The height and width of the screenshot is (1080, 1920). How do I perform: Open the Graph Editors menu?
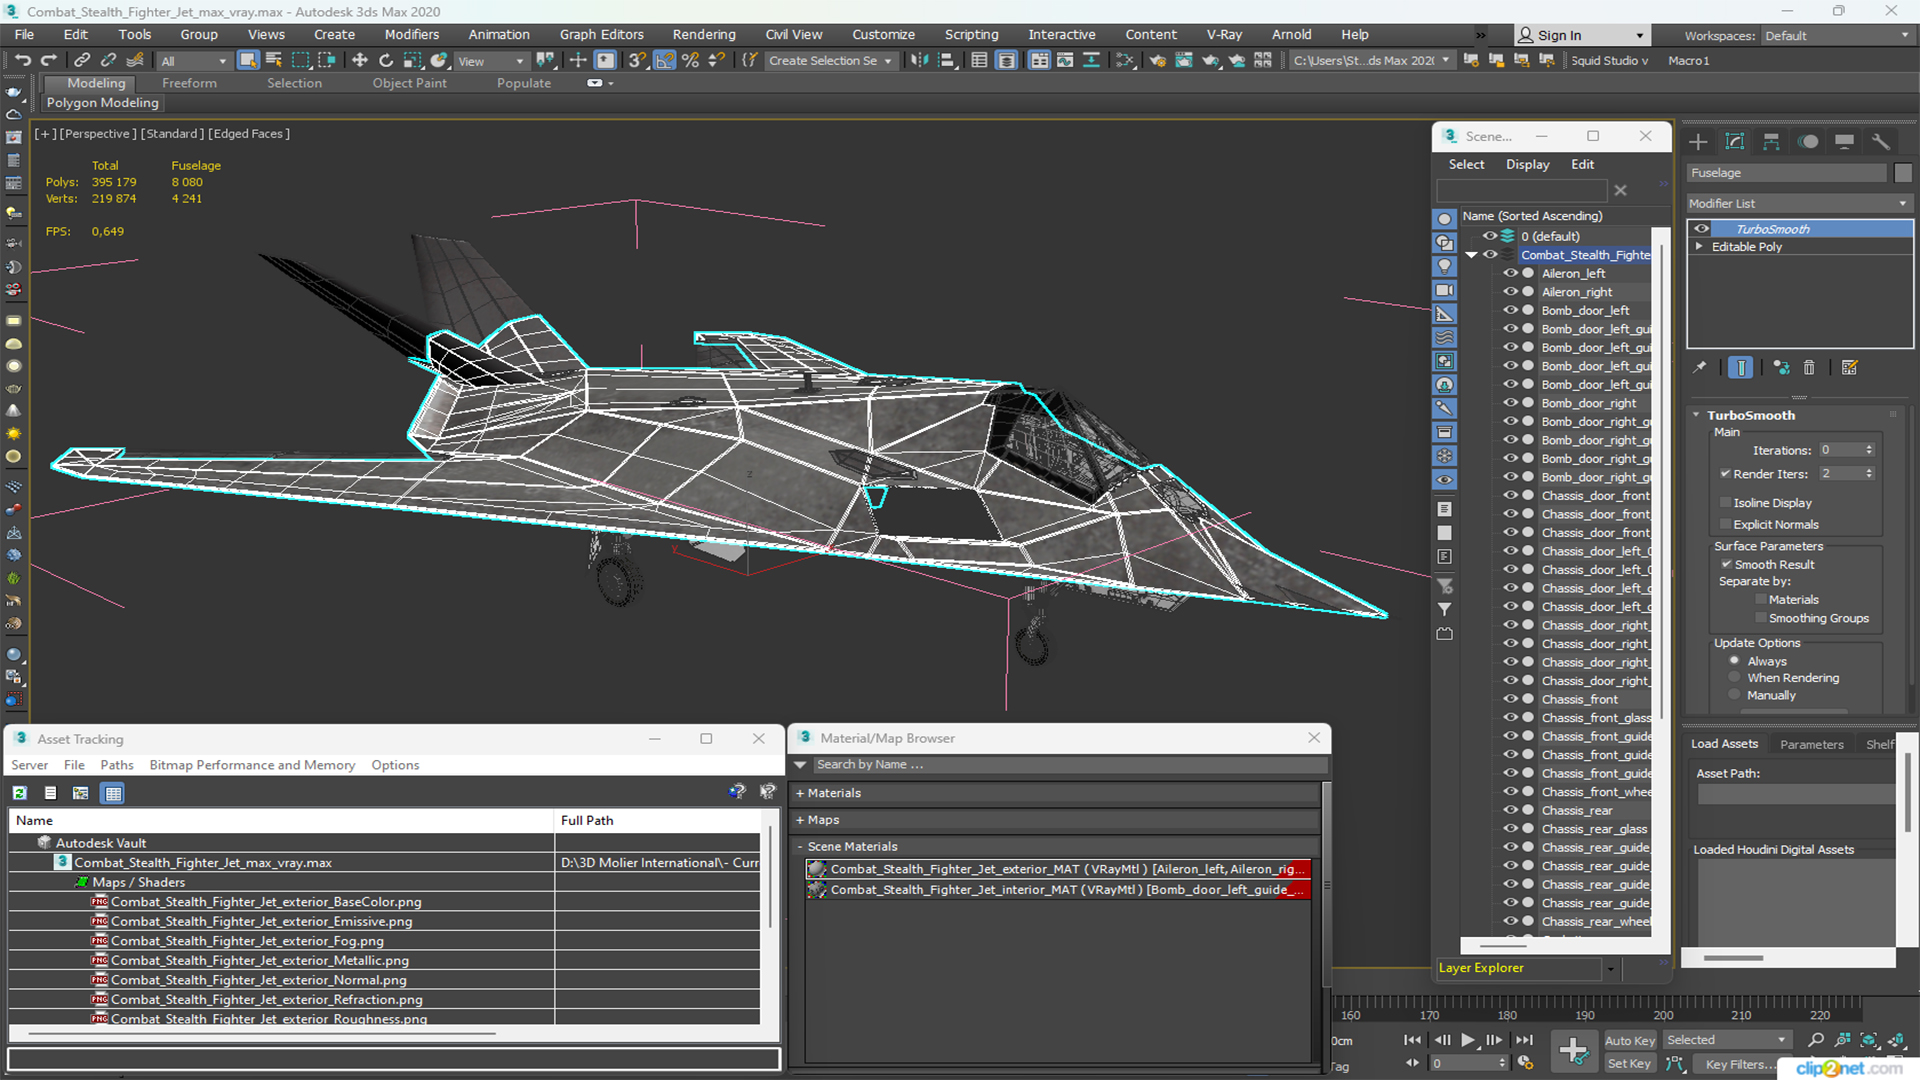(x=601, y=34)
